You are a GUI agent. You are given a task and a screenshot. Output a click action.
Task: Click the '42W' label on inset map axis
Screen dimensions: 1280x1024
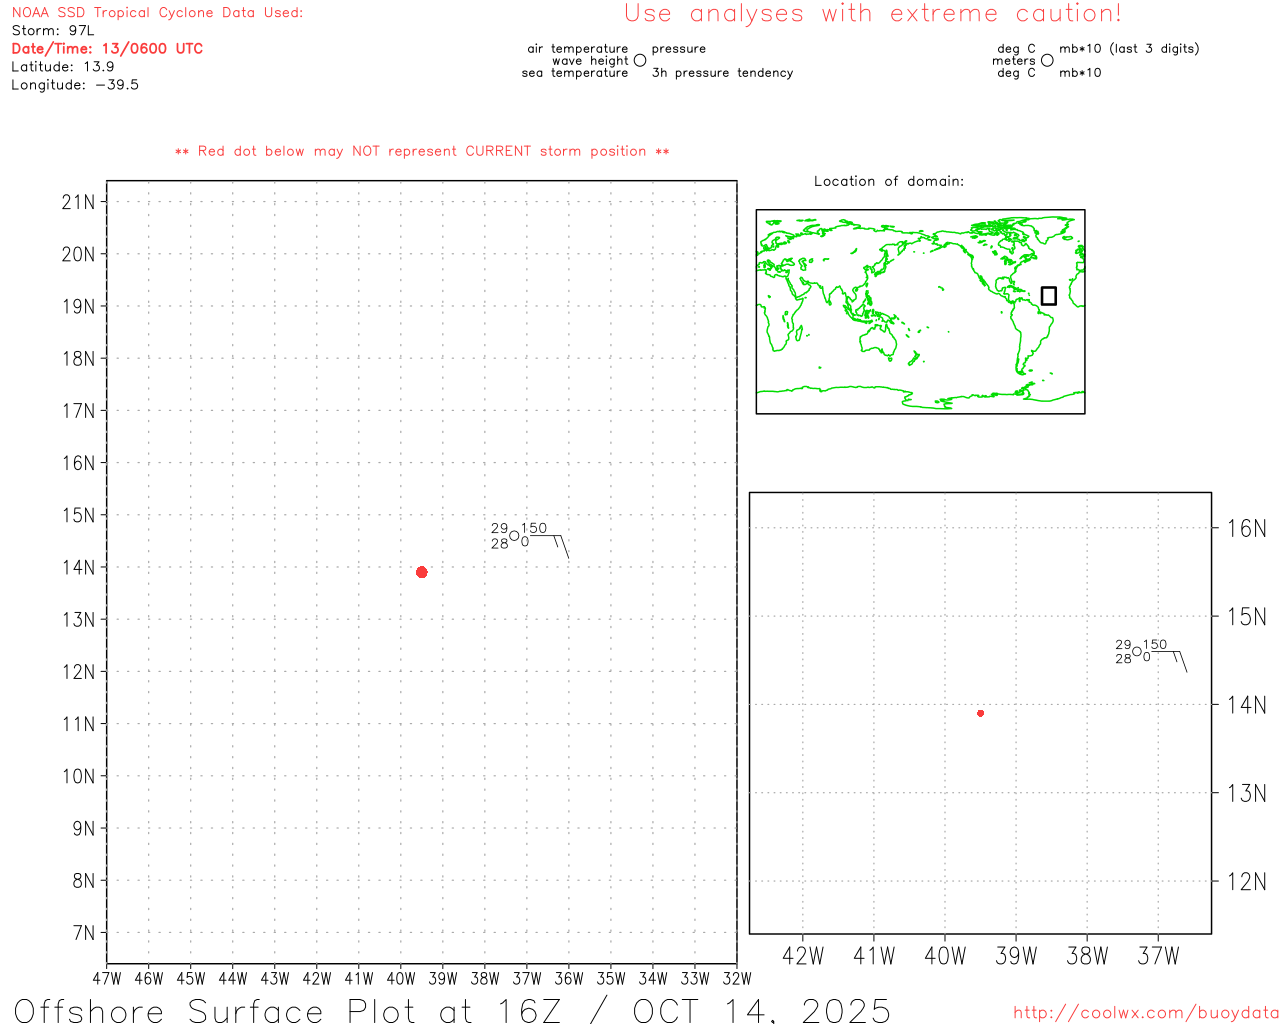click(803, 956)
